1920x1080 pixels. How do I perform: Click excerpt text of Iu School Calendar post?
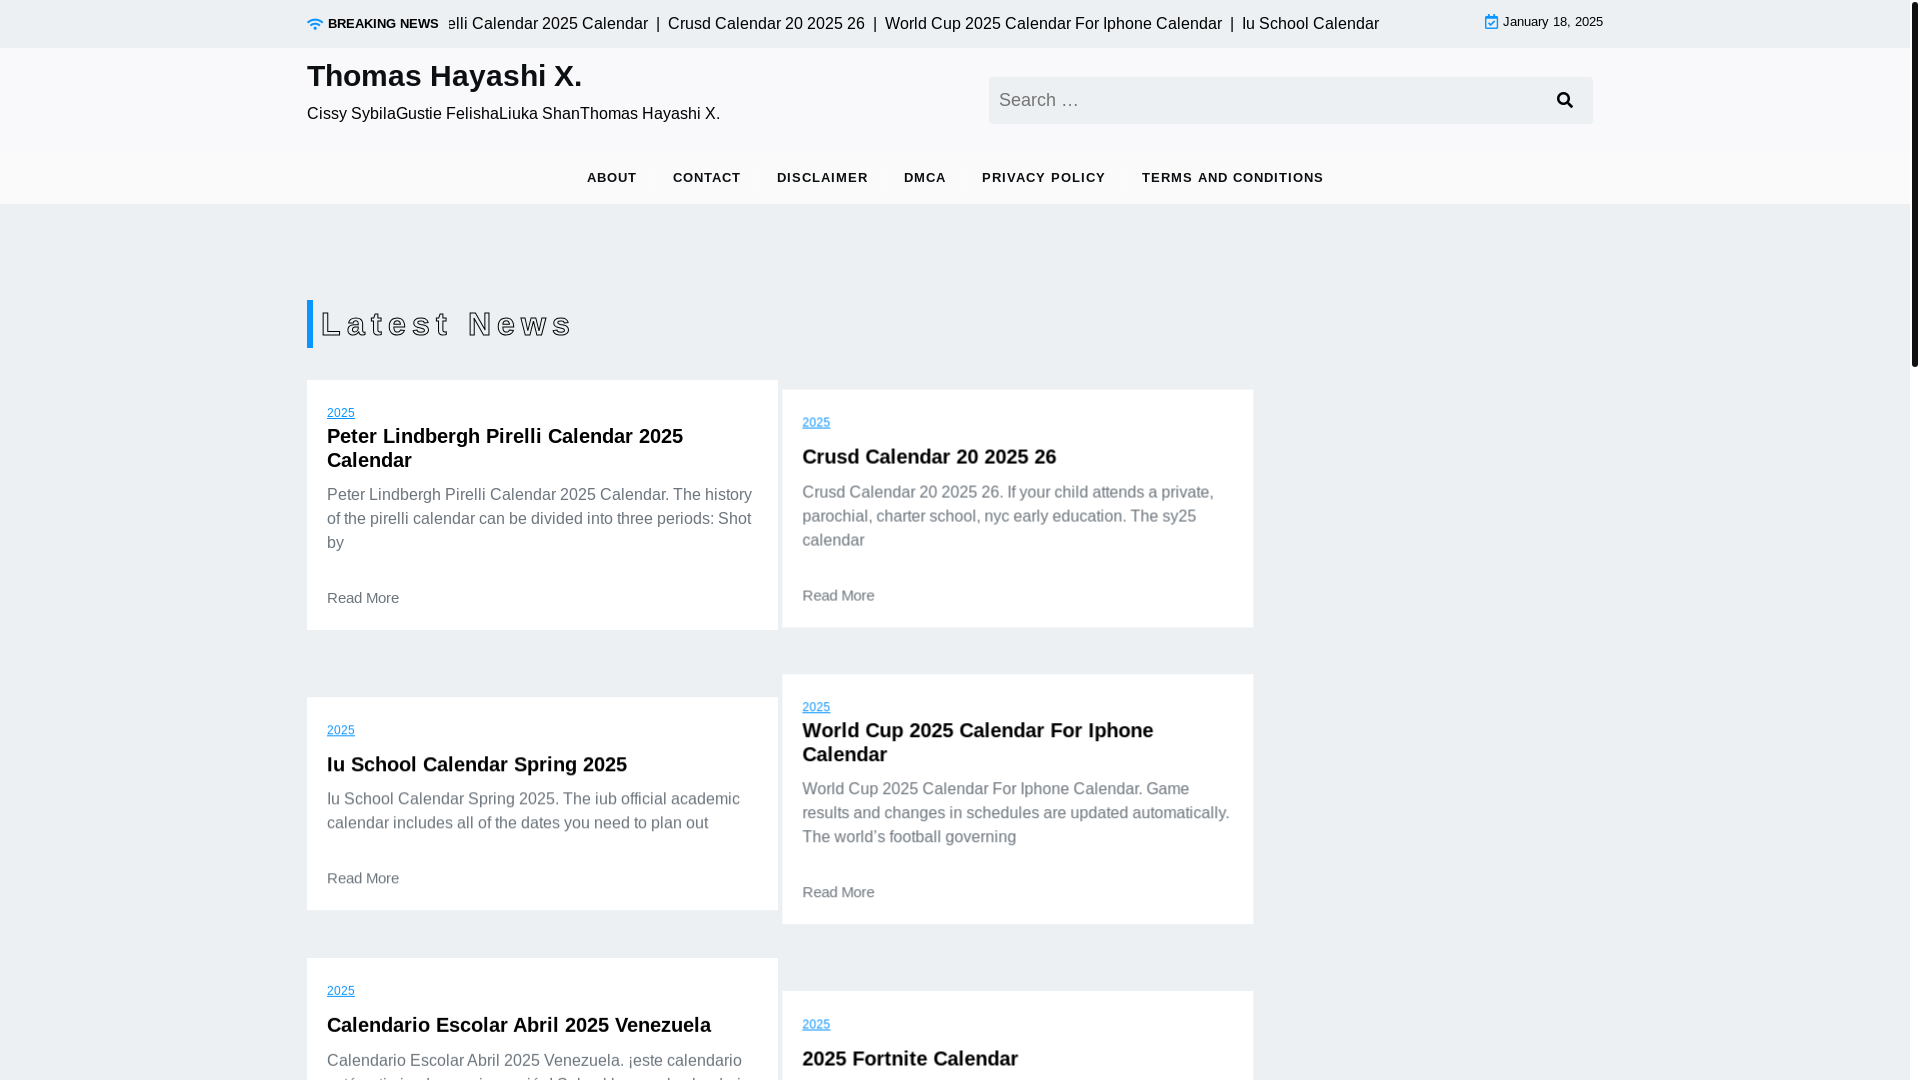coord(533,811)
